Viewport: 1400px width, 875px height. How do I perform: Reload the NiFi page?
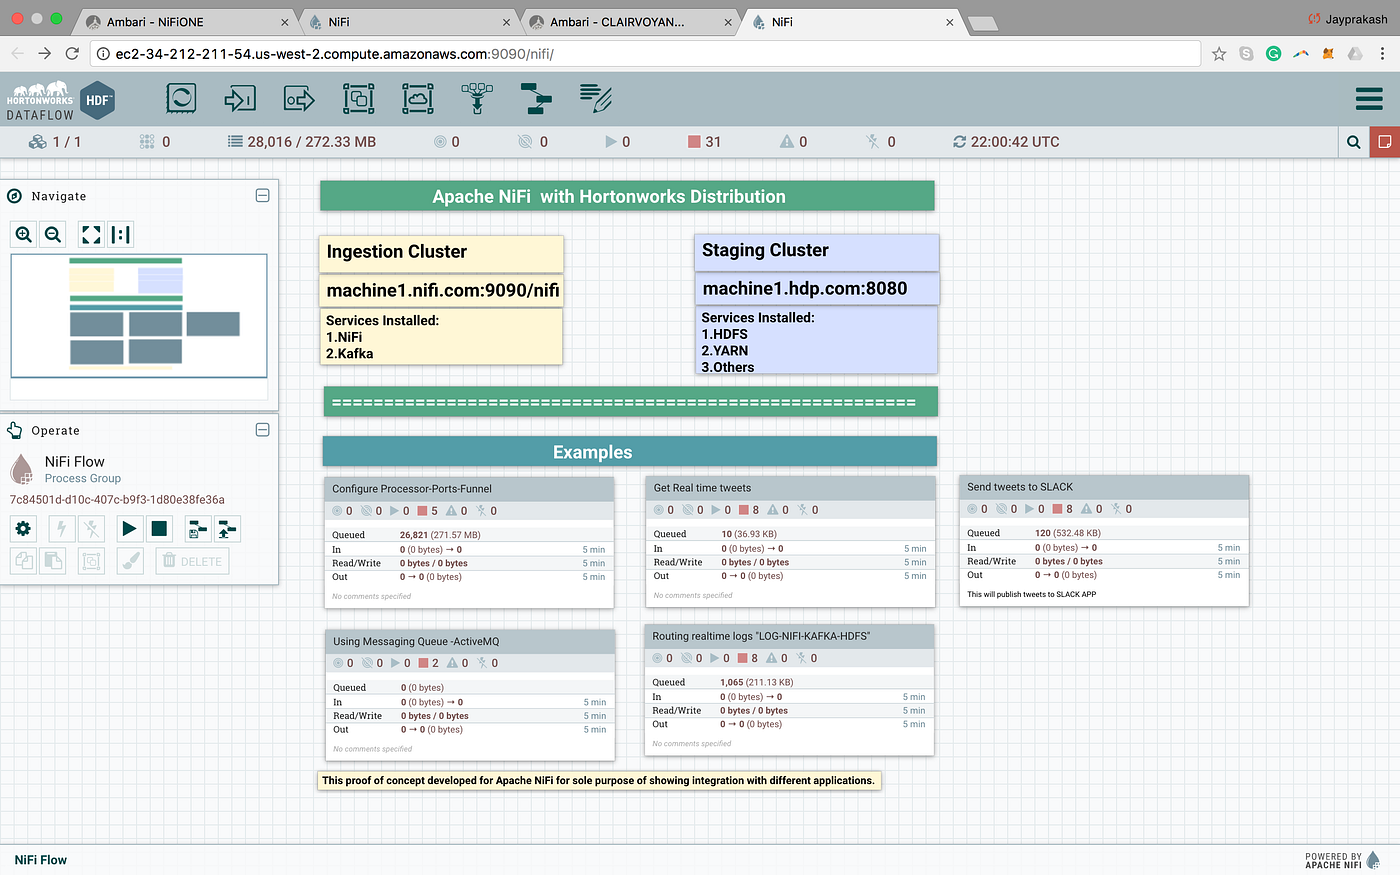click(72, 54)
